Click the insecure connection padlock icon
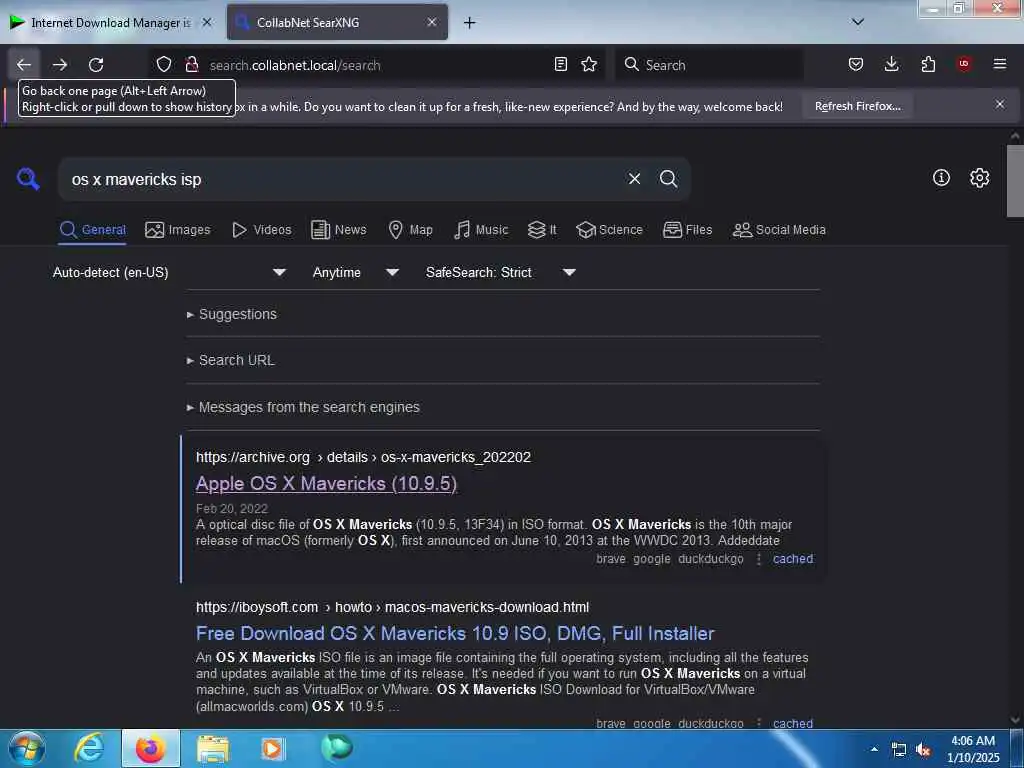 pyautogui.click(x=191, y=65)
